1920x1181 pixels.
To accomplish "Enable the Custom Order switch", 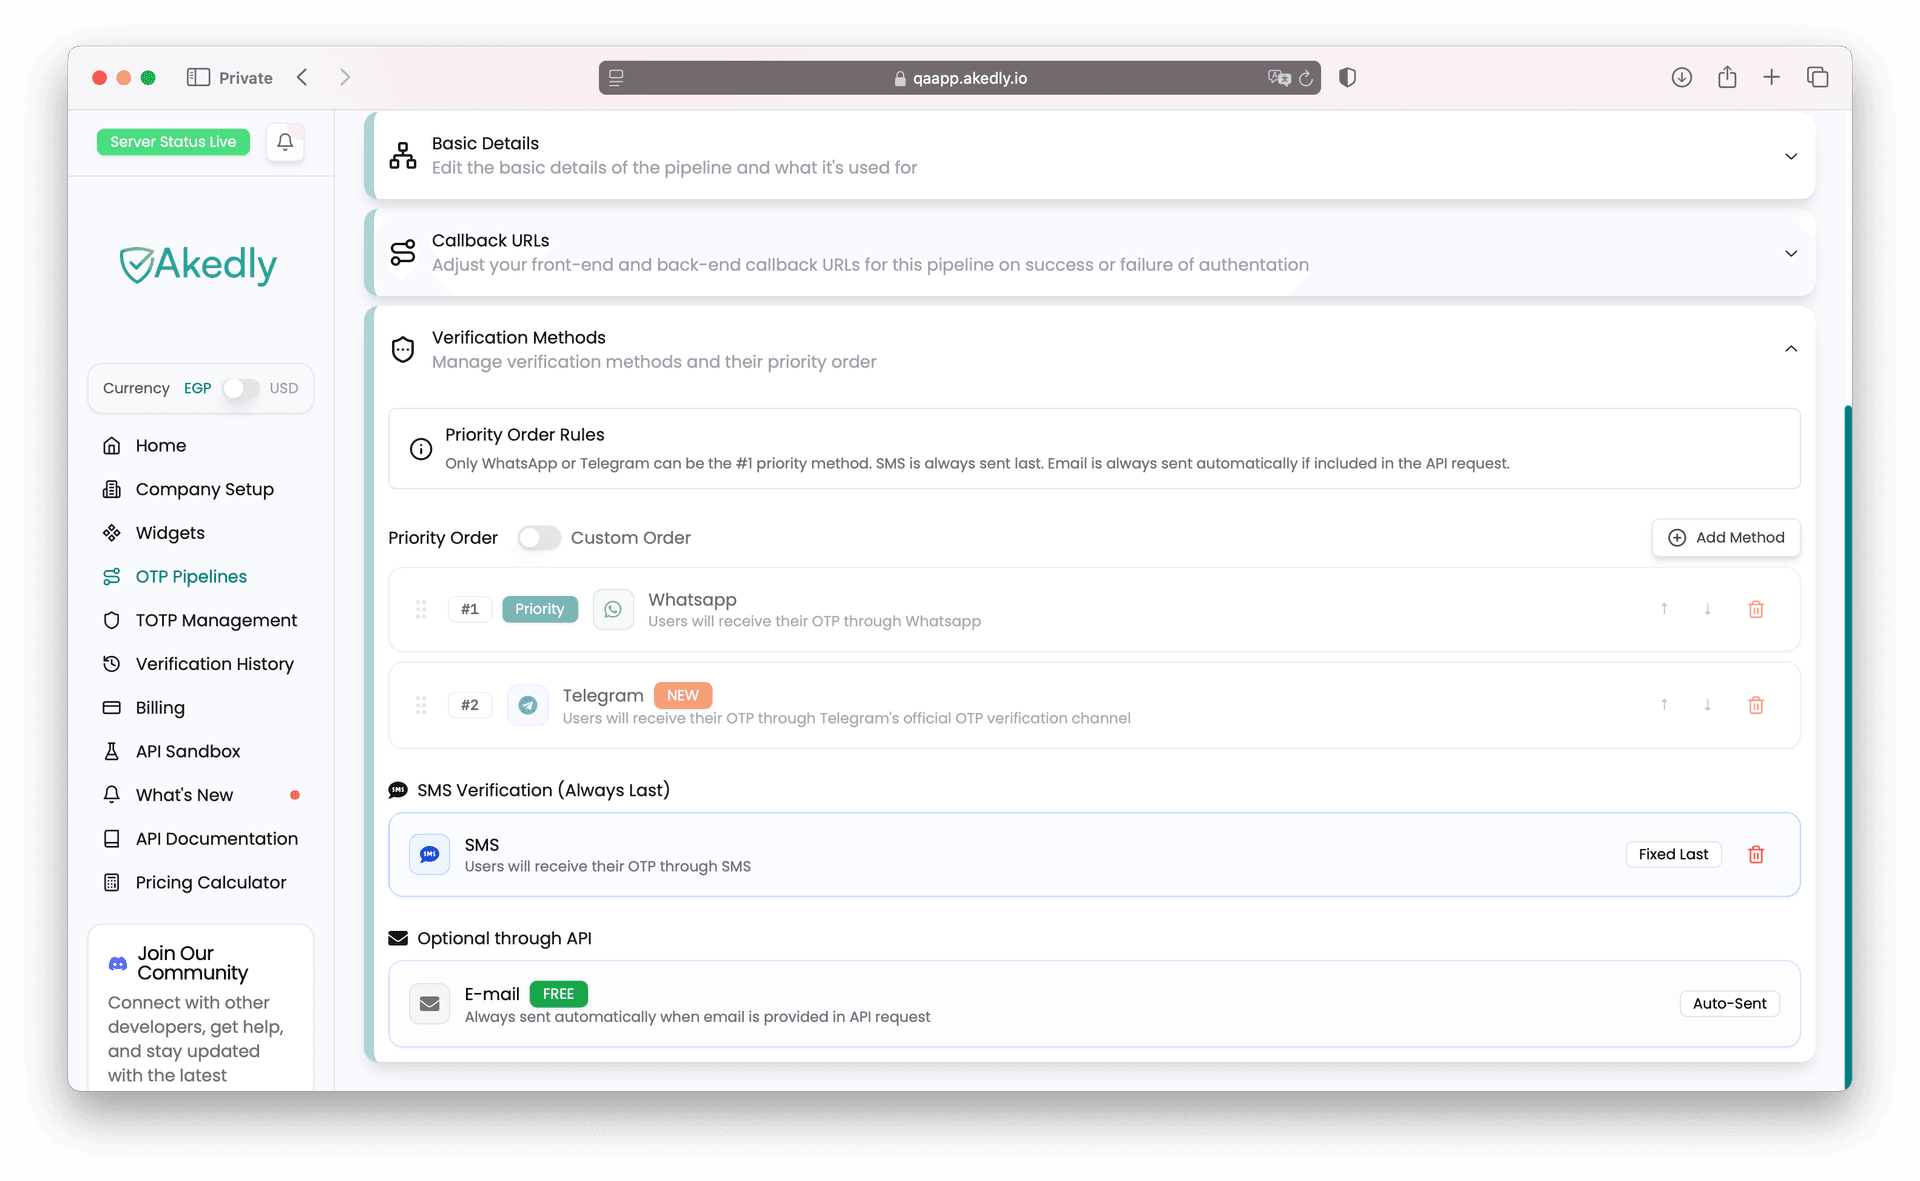I will (x=539, y=538).
